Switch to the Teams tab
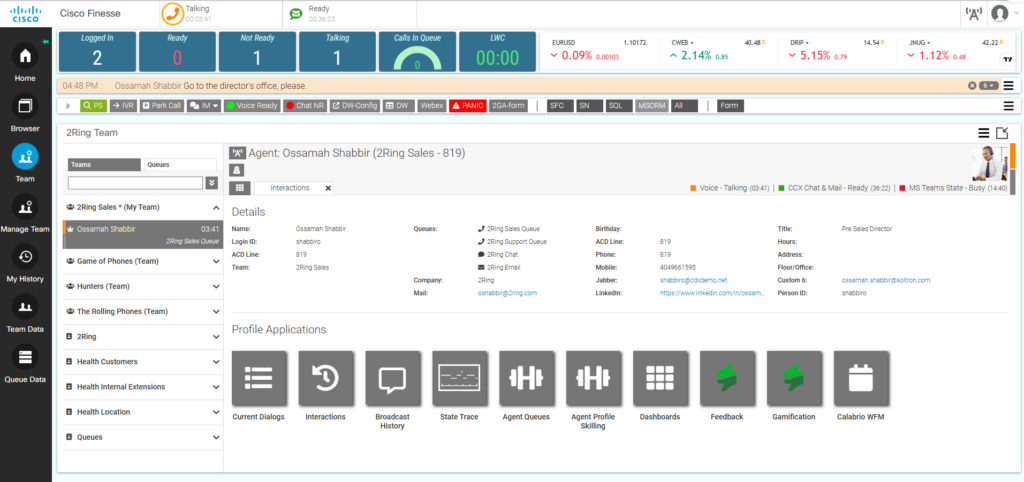The height and width of the screenshot is (482, 1024). 104,165
